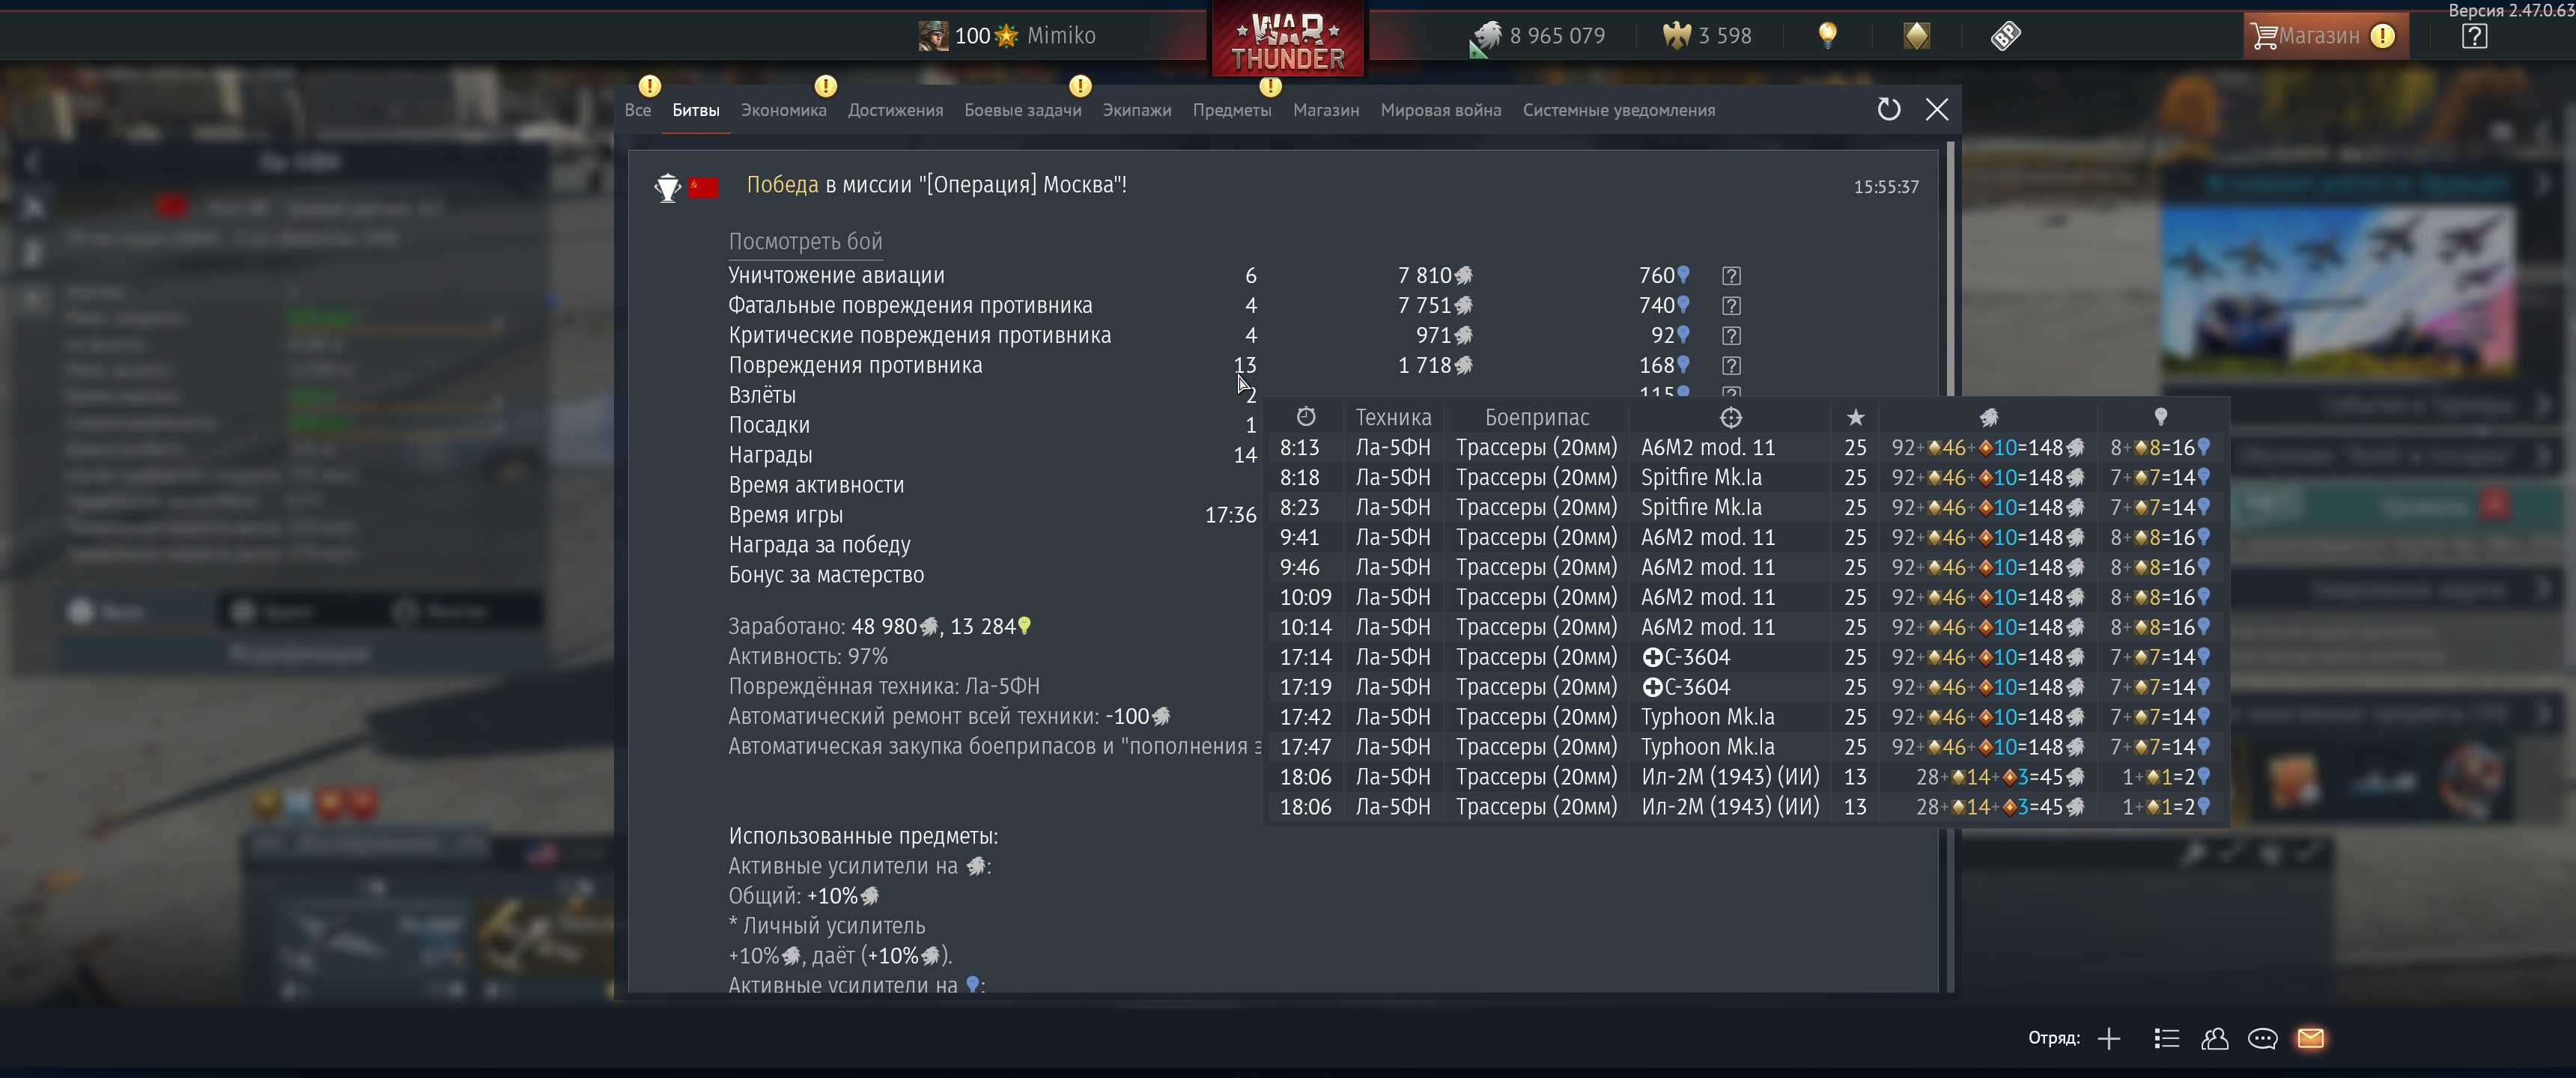Add a squad member with the plus icon
This screenshot has width=2576, height=1078.
[x=2109, y=1039]
